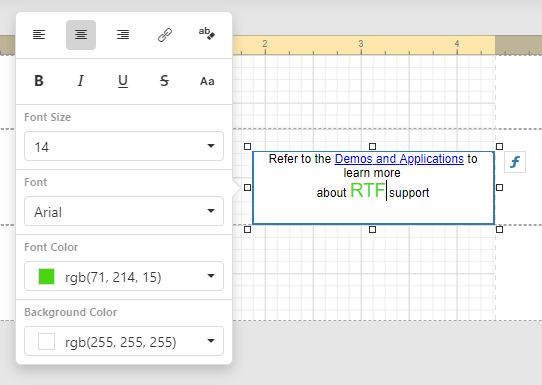Image resolution: width=542 pixels, height=385 pixels.
Task: Follow the Demos and Applications link
Action: pos(399,159)
